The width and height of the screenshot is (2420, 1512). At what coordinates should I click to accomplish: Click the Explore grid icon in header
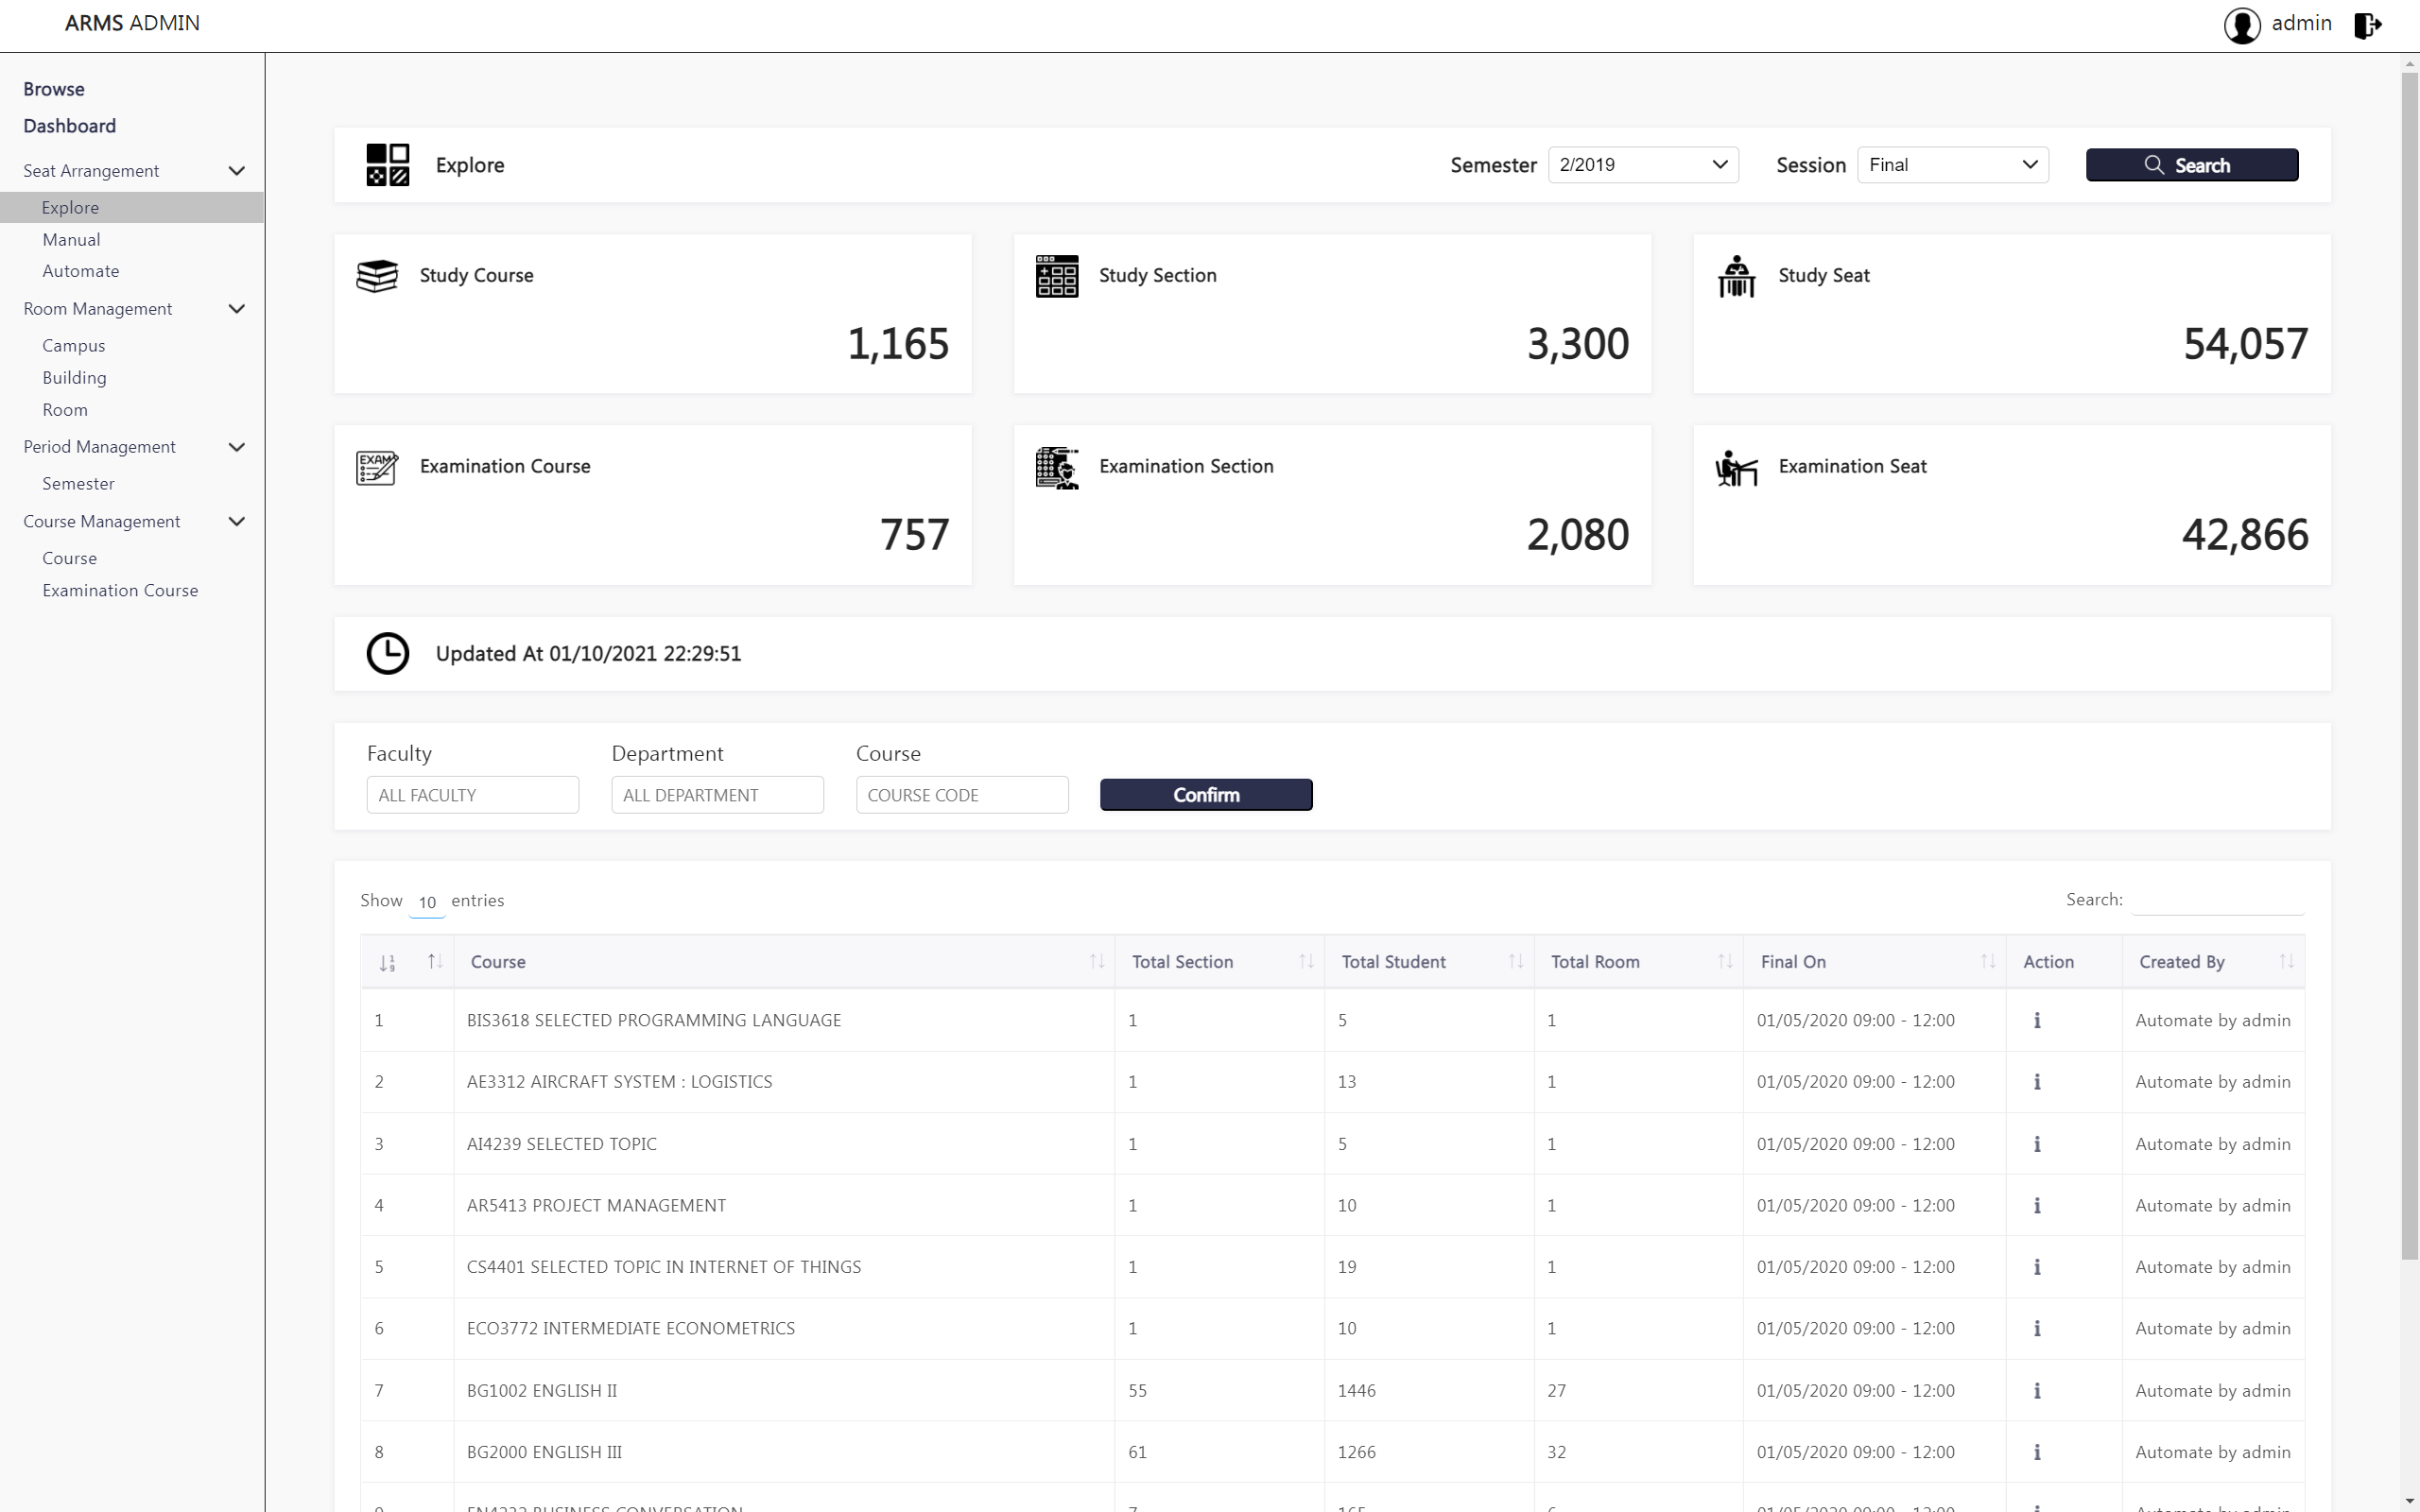click(x=388, y=165)
